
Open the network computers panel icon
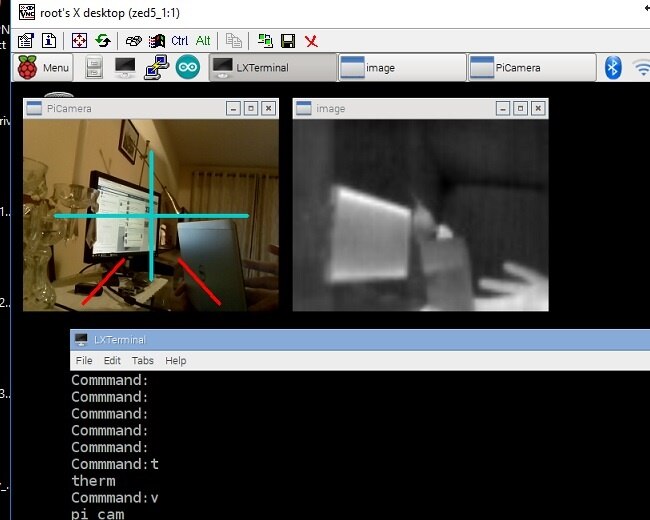pos(156,67)
